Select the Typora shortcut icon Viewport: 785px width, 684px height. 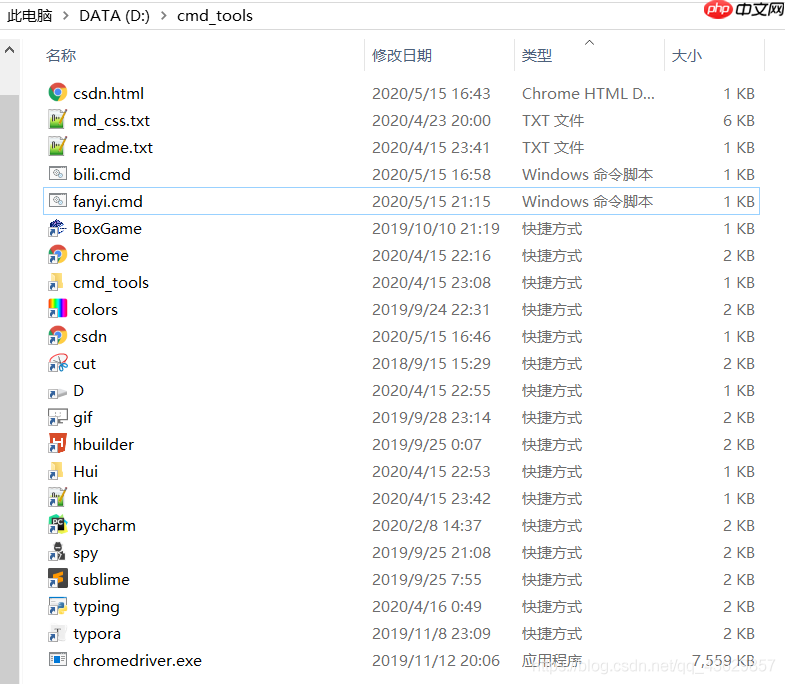coord(57,633)
